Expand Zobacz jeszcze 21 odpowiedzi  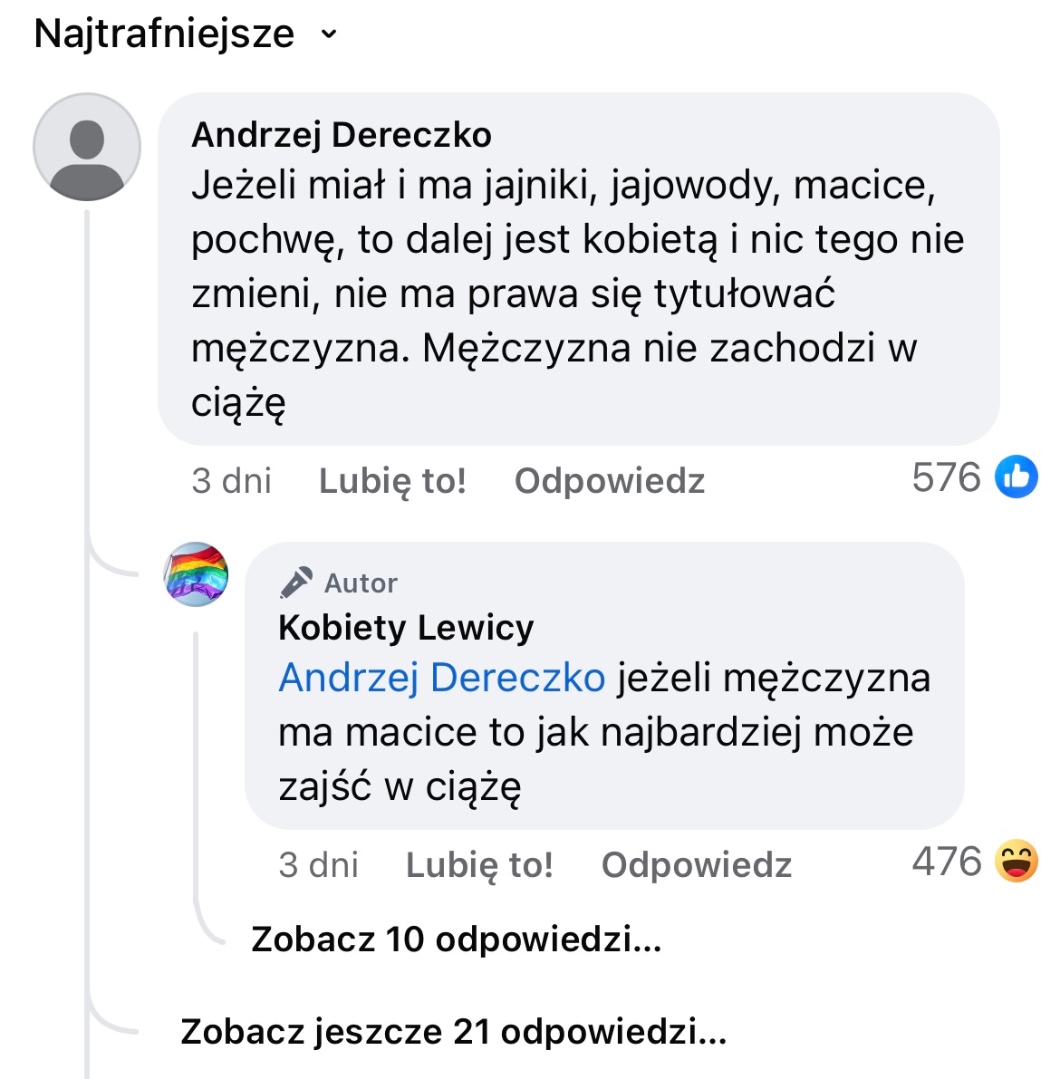click(x=453, y=1032)
